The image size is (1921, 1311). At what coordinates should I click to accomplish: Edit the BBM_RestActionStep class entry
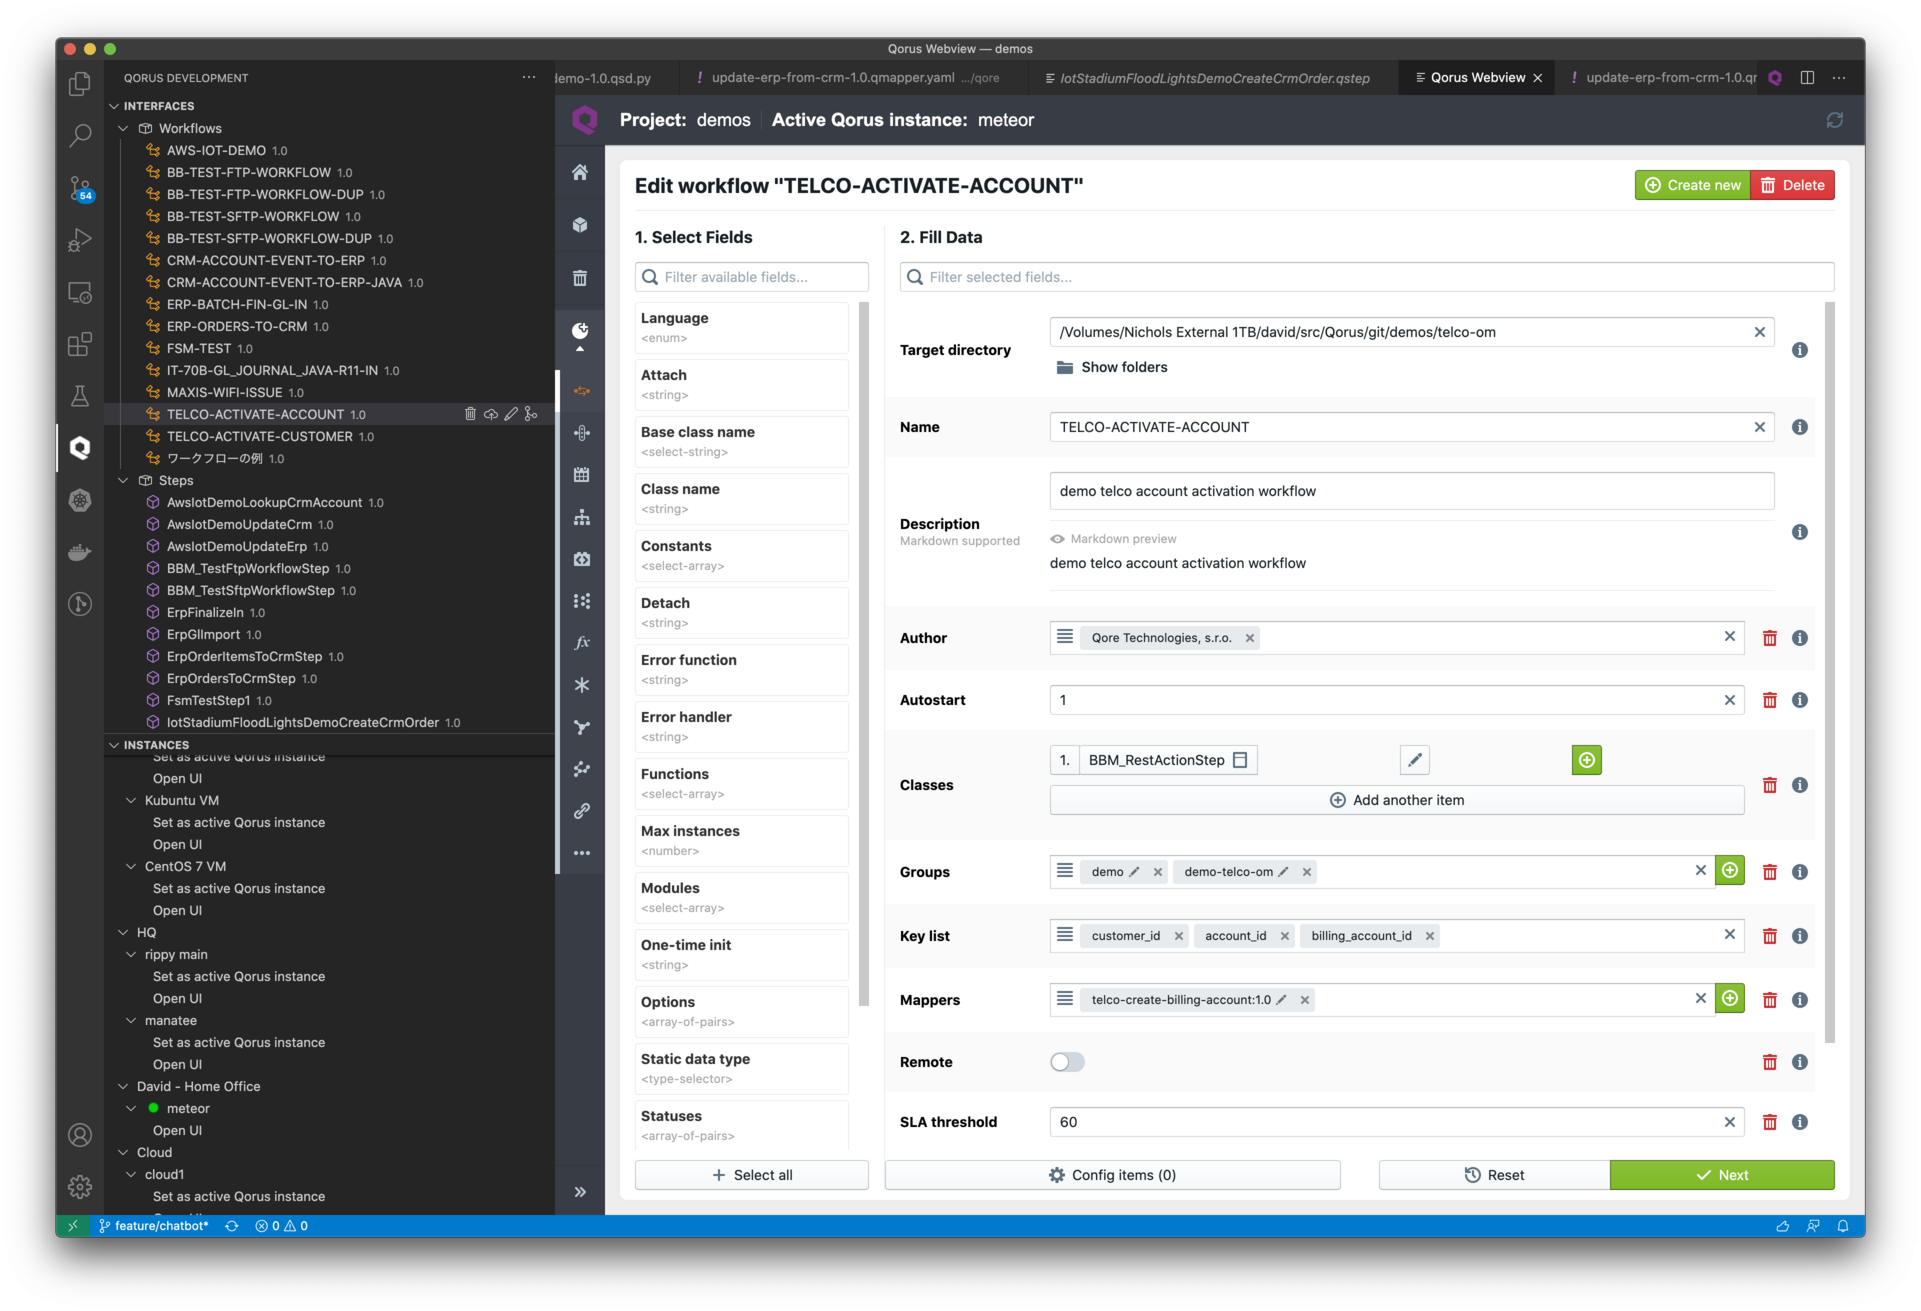pyautogui.click(x=1414, y=760)
